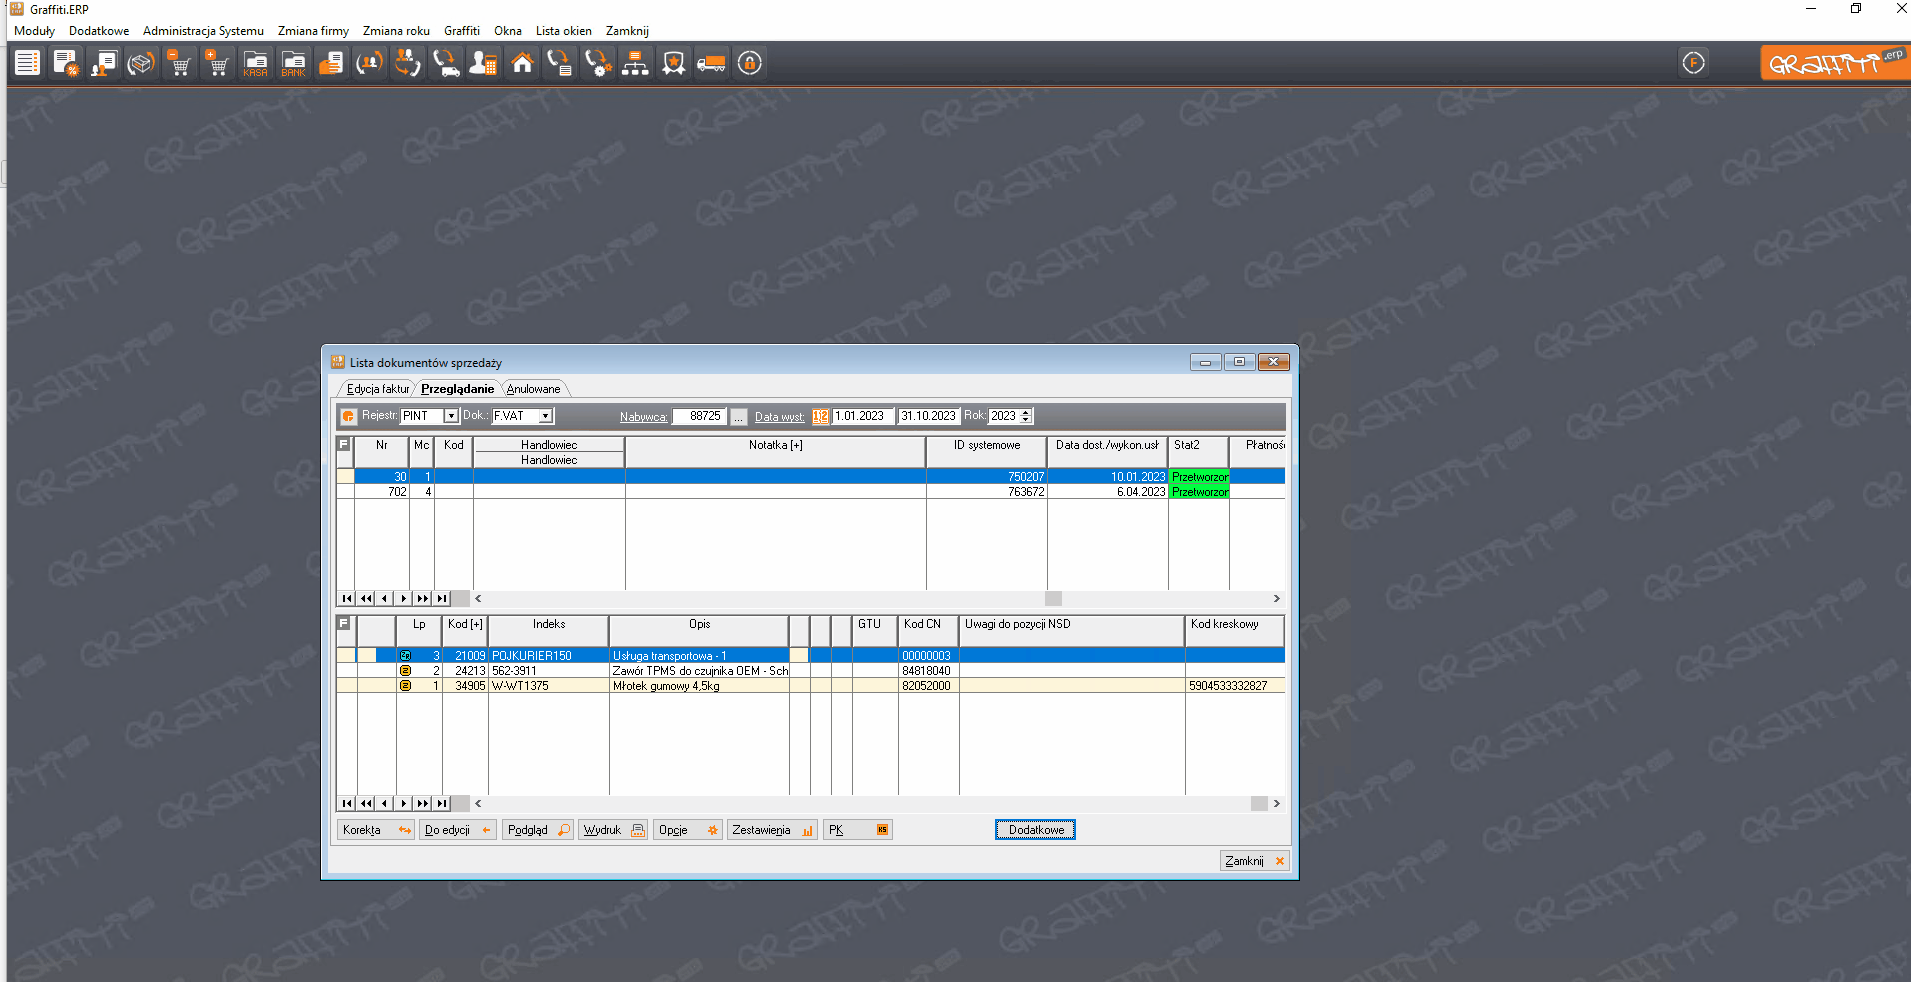Open the KASA cash register module
Viewport: 1911px width, 982px height.
[x=255, y=64]
